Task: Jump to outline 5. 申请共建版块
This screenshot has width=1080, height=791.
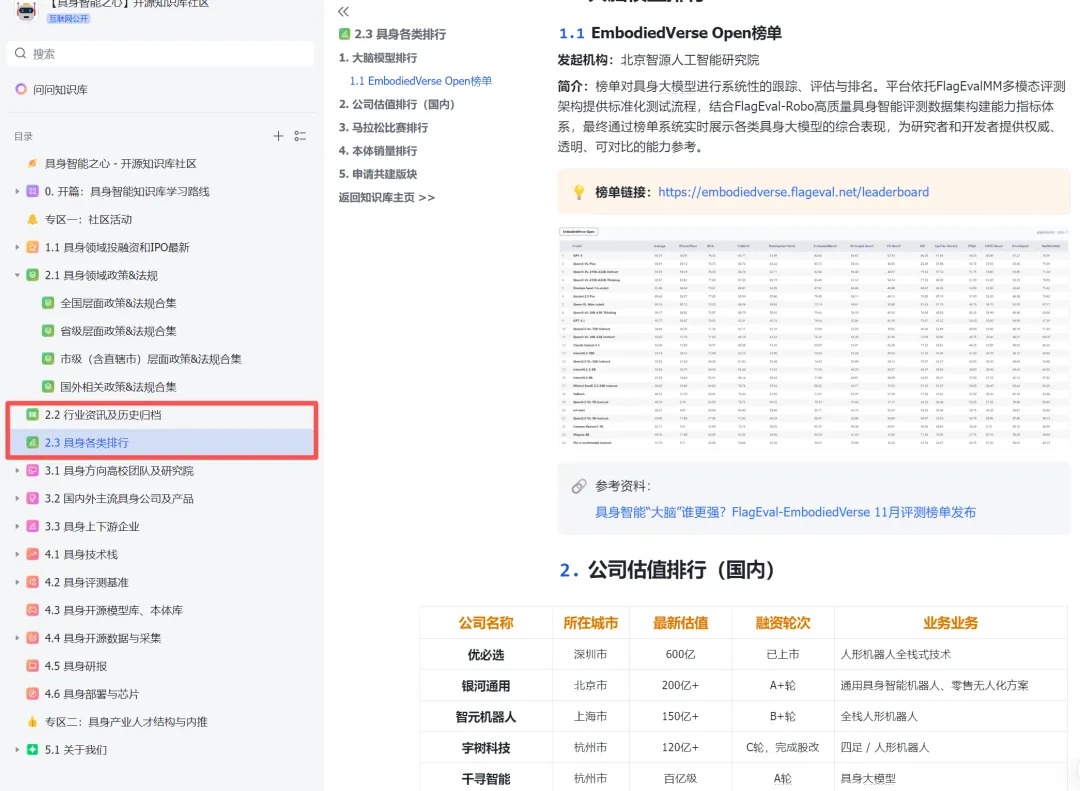Action: (377, 174)
